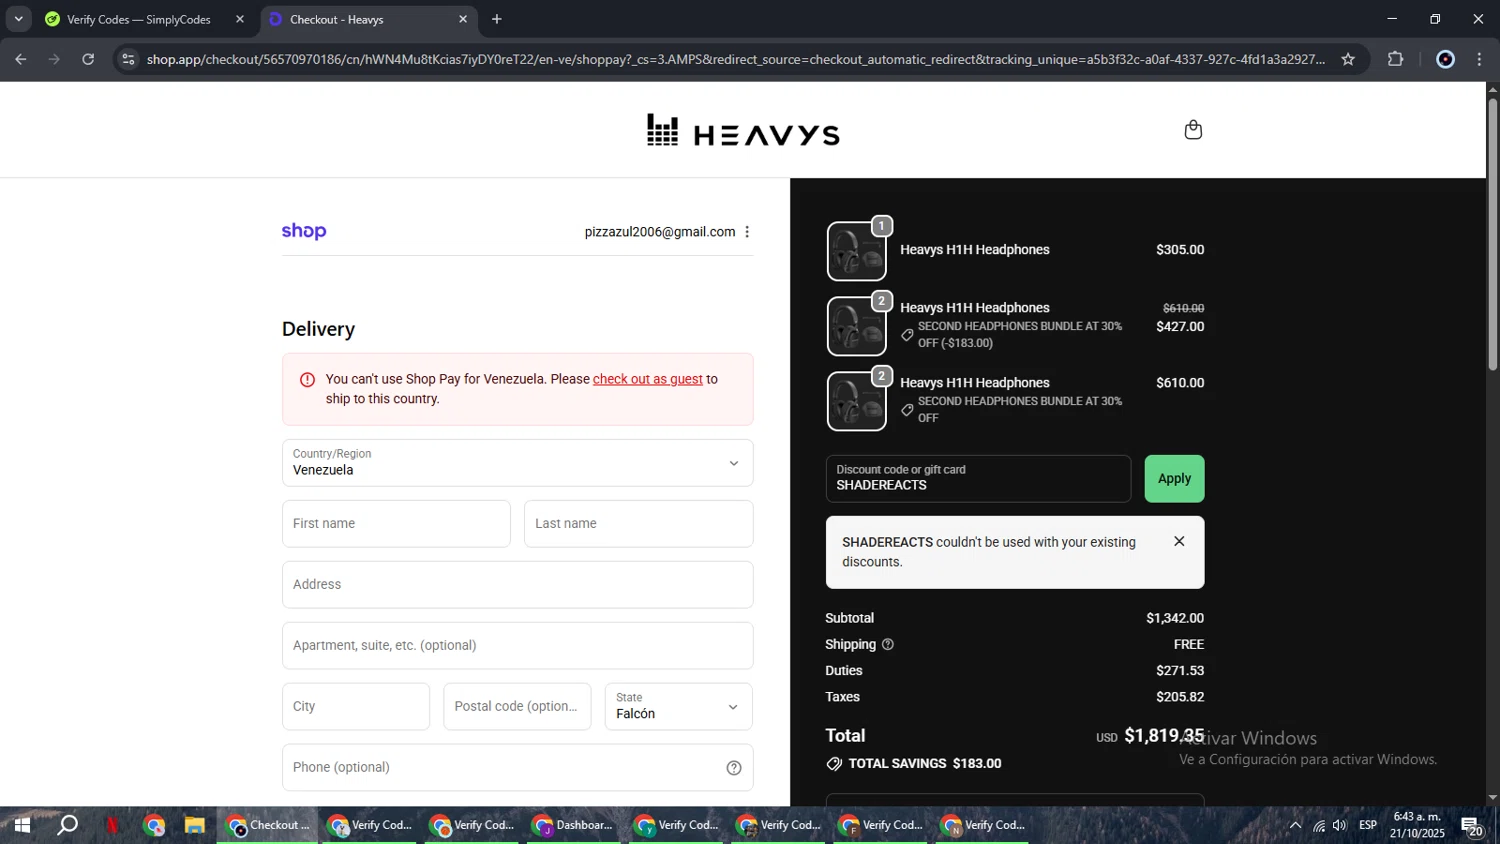1500x844 pixels.
Task: Click the discount code field containing SHADEREACTS
Action: 978,479
